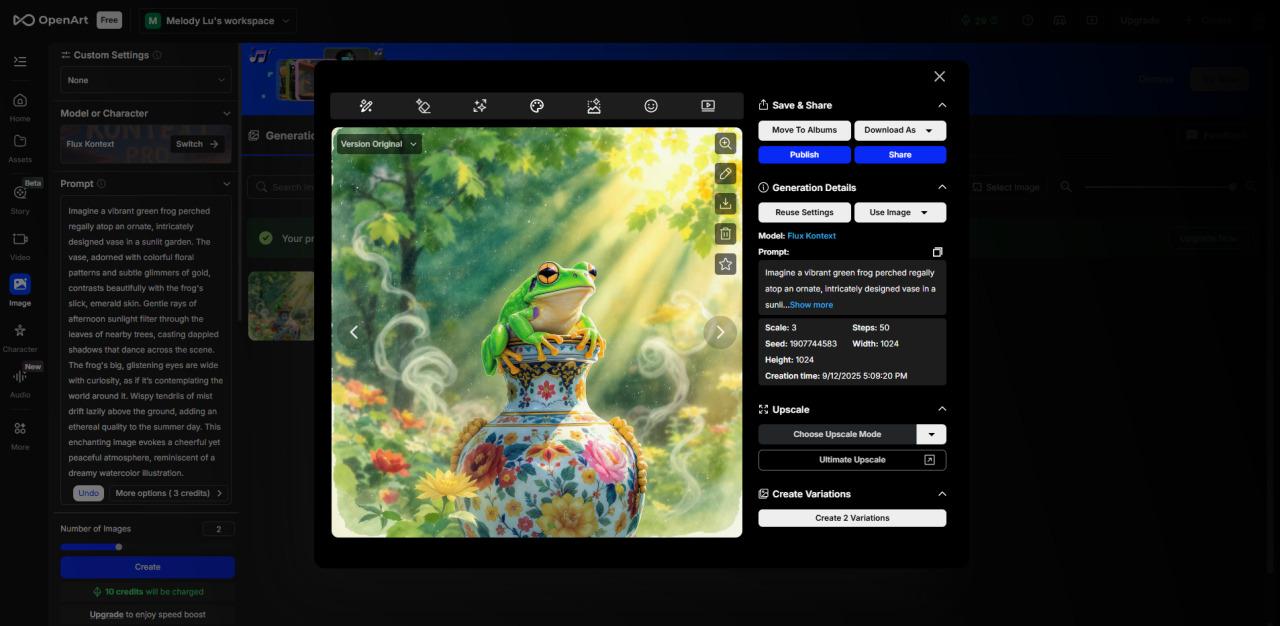Open the image-to-video tool icon
1280x626 pixels.
[x=708, y=106]
